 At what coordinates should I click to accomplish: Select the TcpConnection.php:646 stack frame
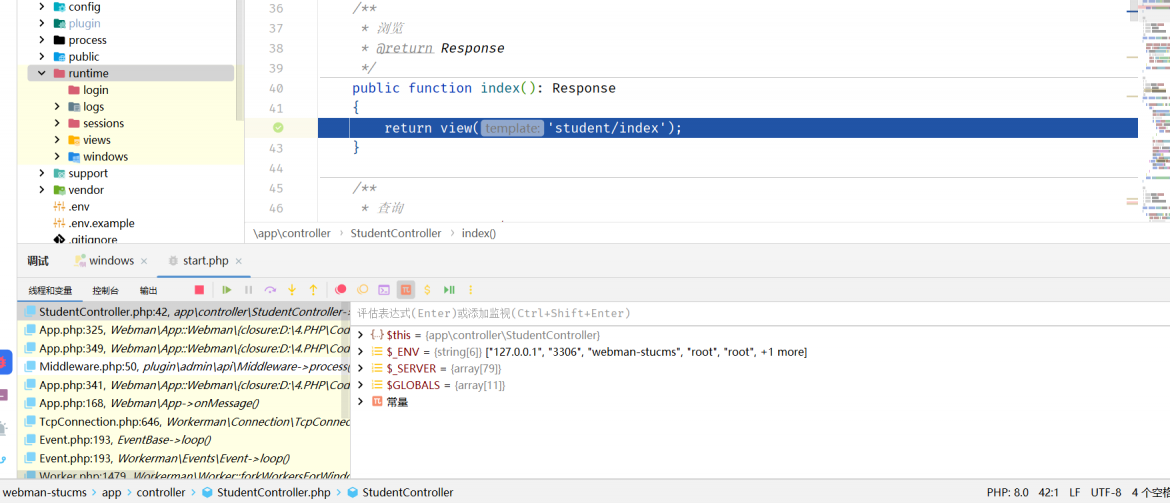(184, 422)
